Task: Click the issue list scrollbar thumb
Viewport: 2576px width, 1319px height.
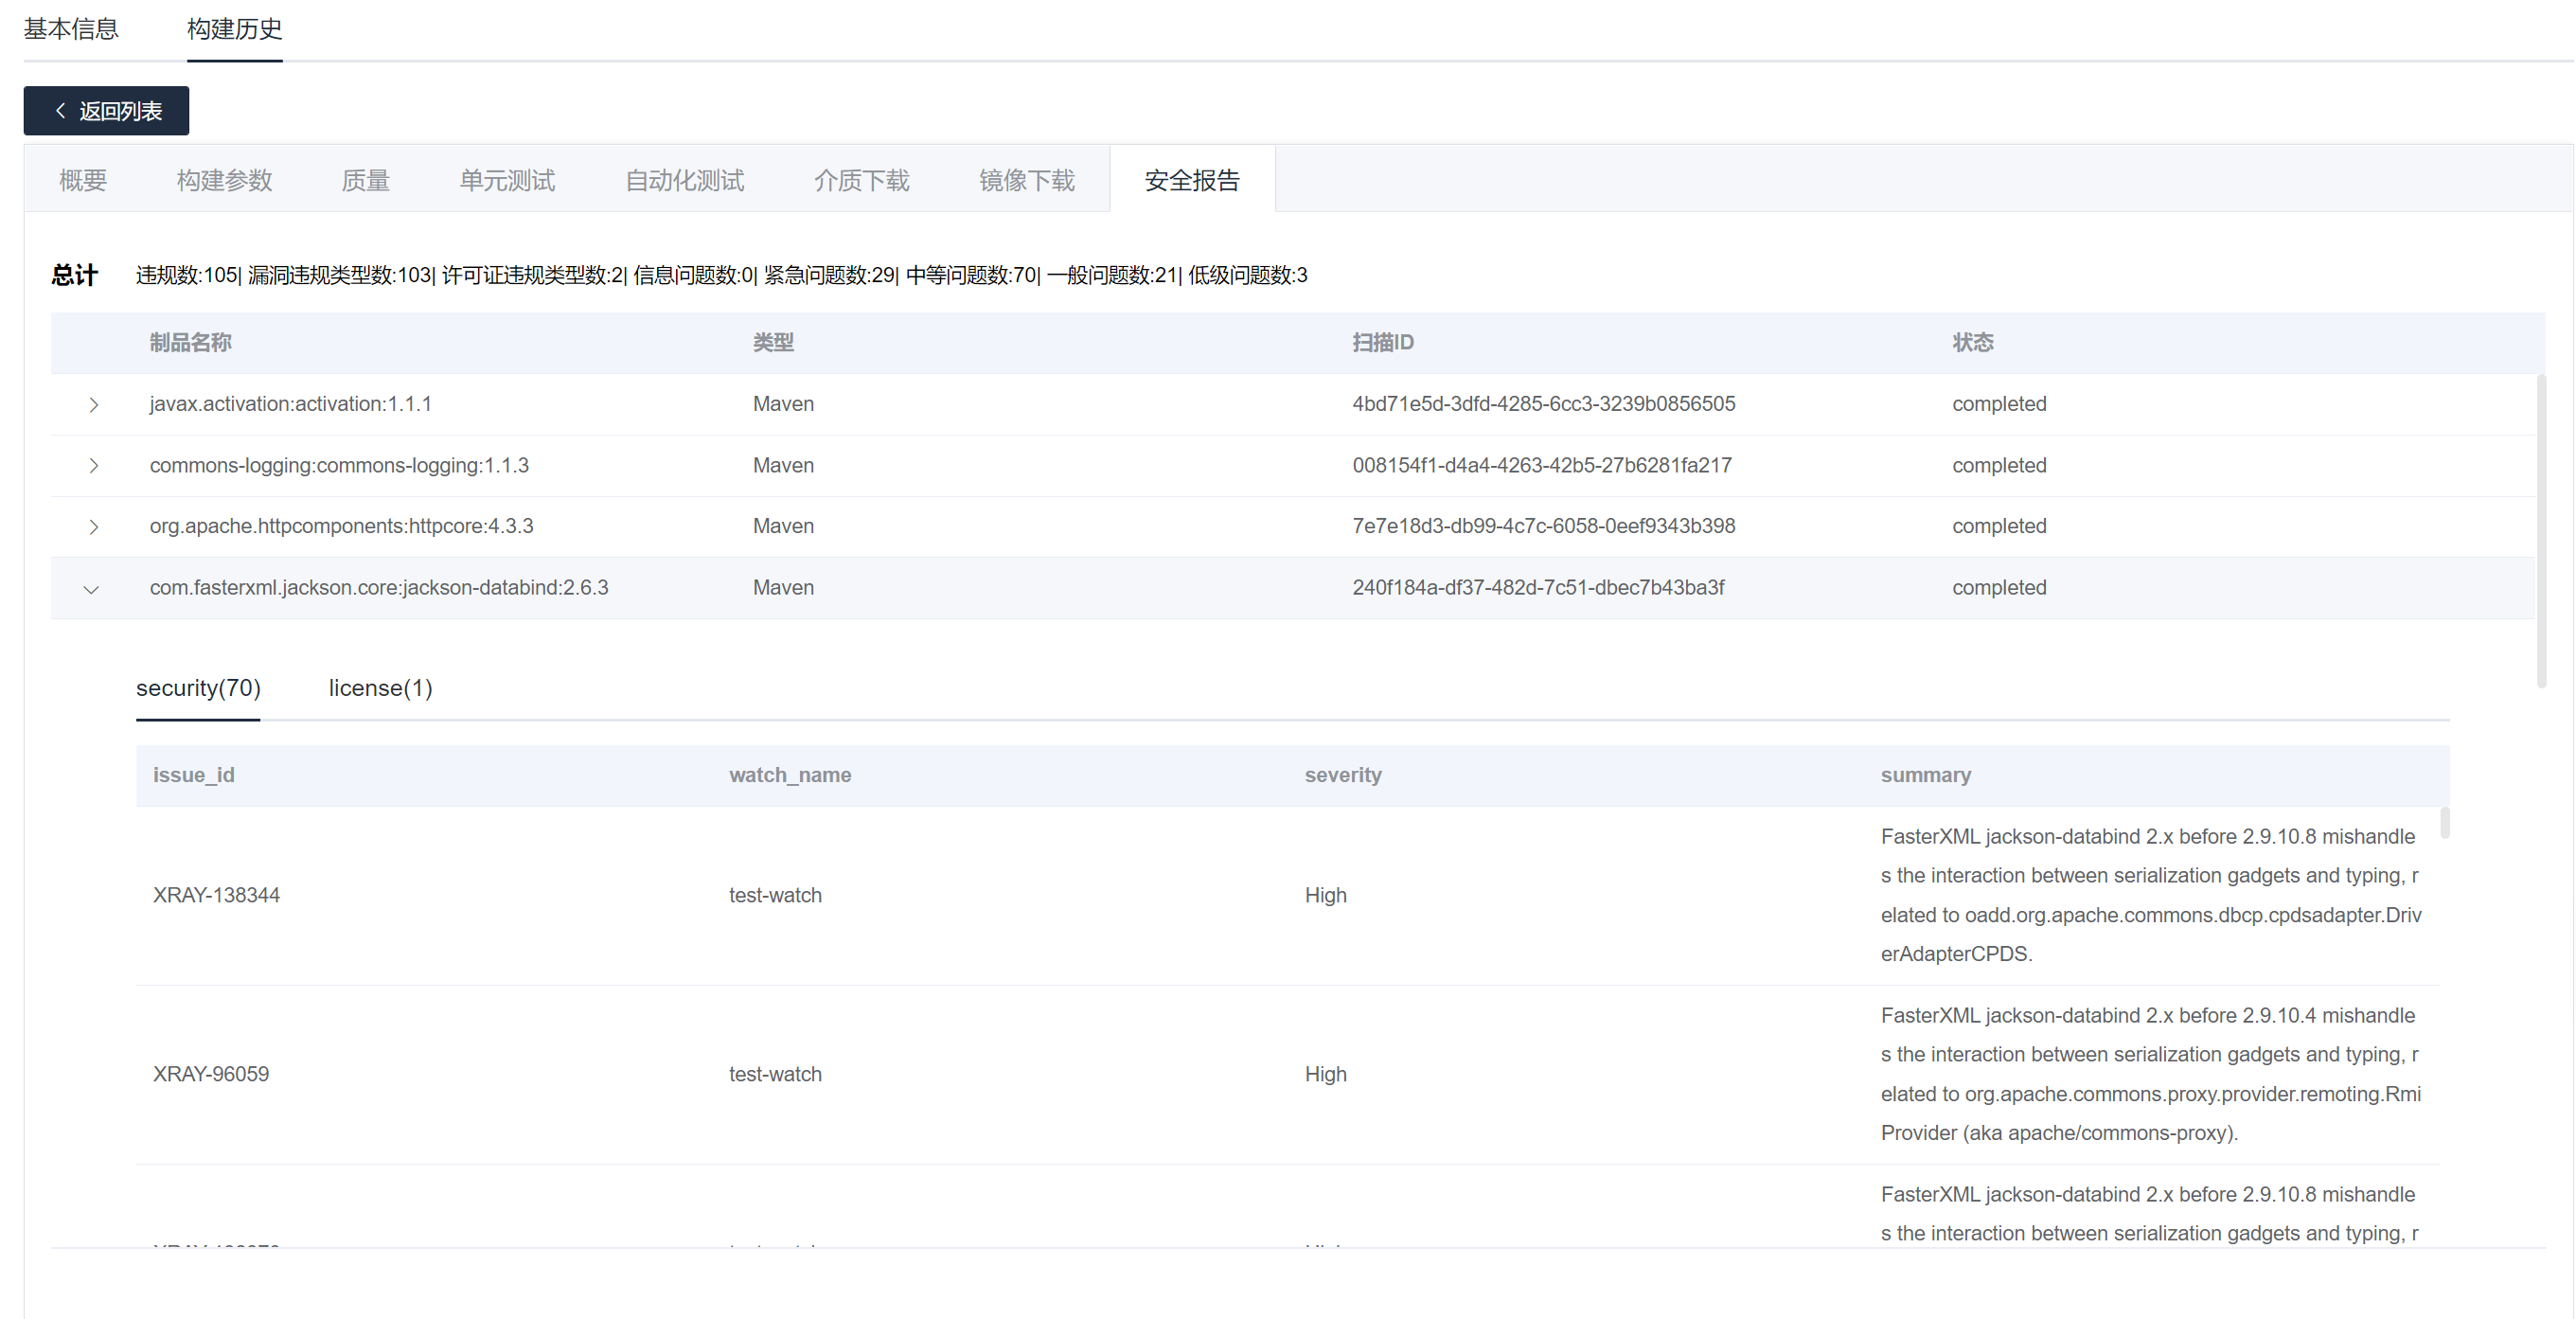Action: coord(2444,822)
